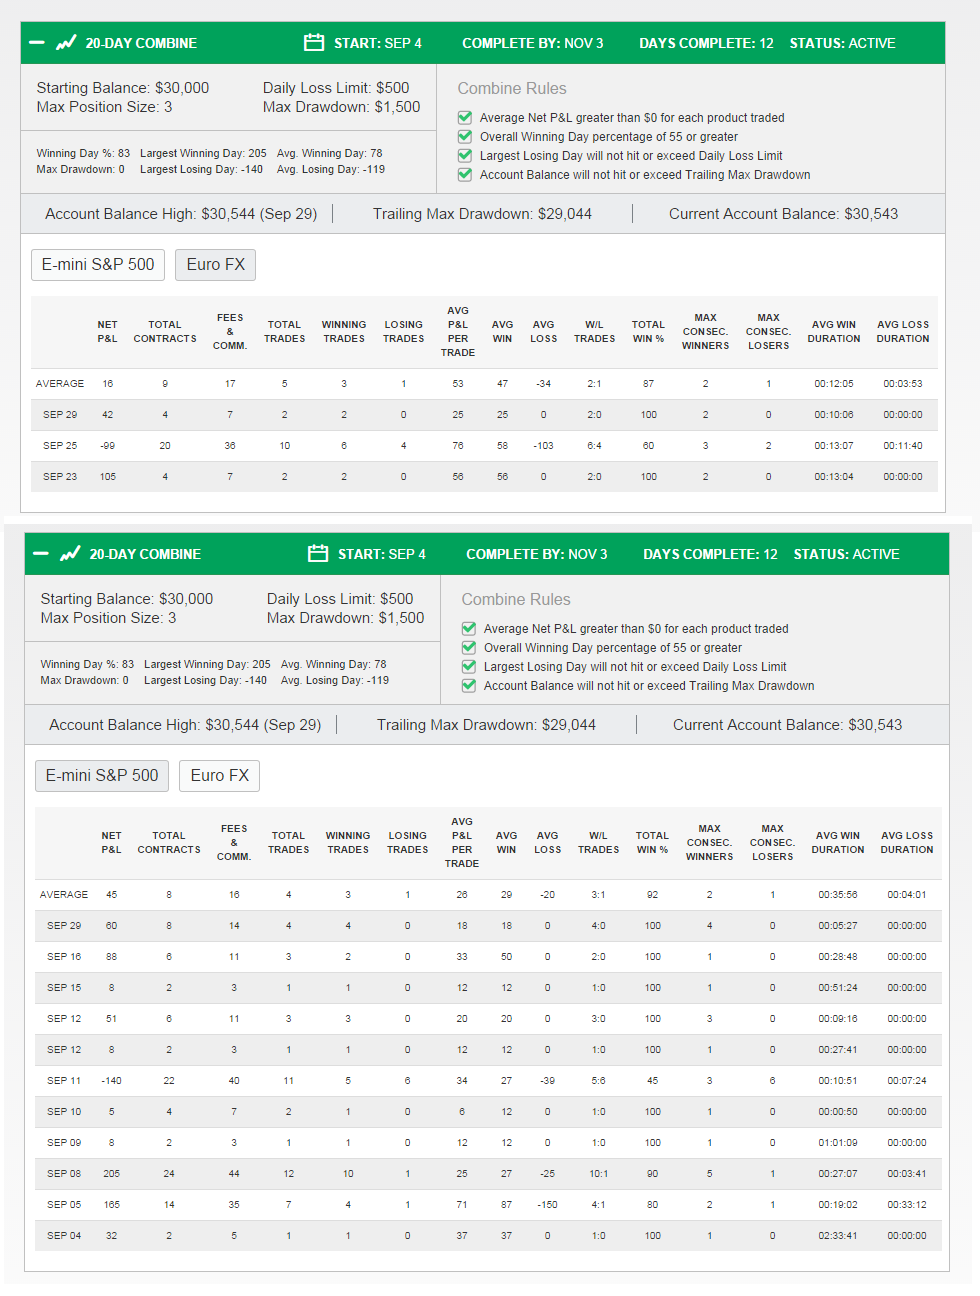The width and height of the screenshot is (980, 1296).
Task: Select the AVERAGE row label in the upper table
Action: coord(60,384)
